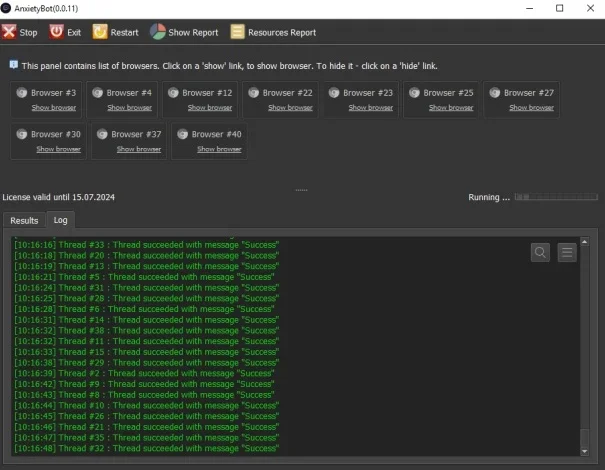Show browser link for Browser #12
The width and height of the screenshot is (605, 470).
tap(210, 108)
